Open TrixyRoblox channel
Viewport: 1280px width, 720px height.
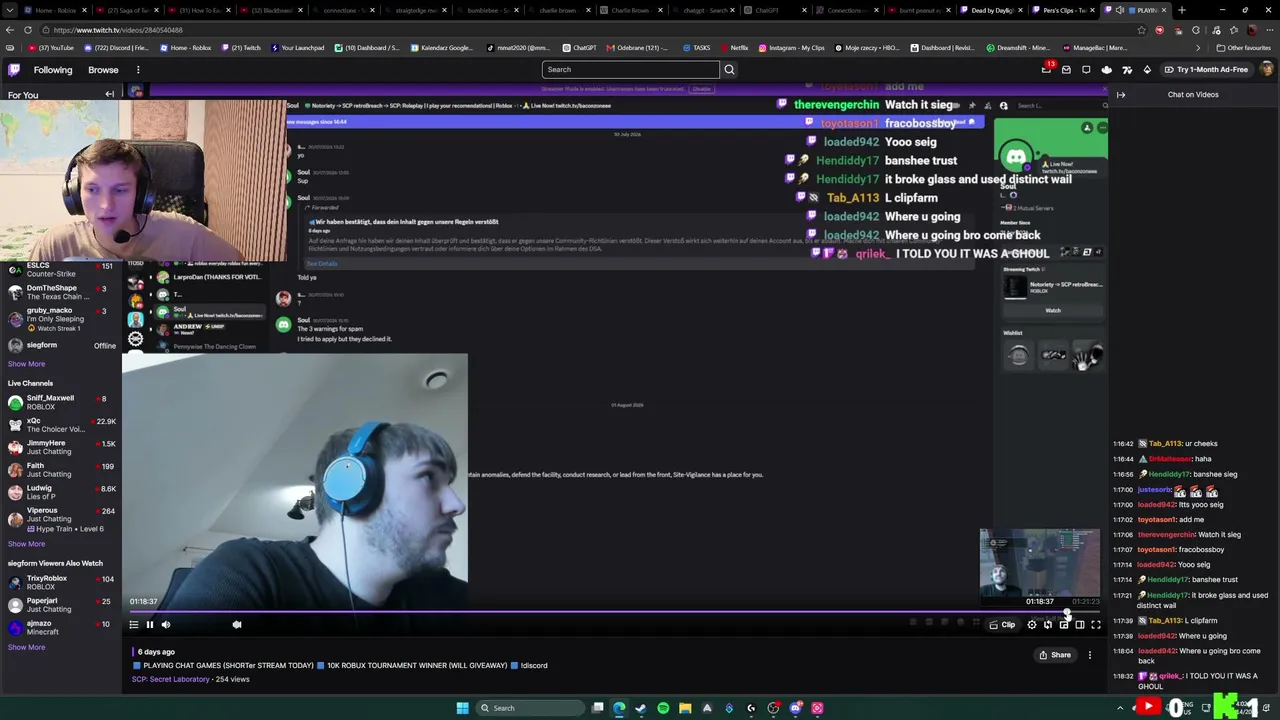click(61, 582)
